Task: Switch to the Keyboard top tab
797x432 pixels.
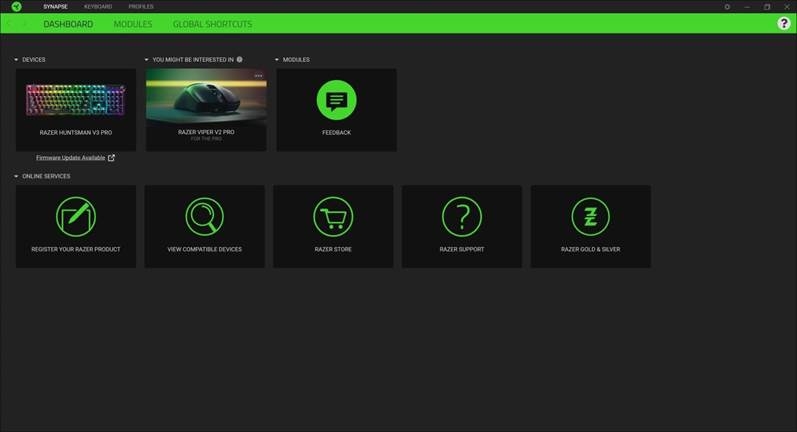Action: [98, 7]
